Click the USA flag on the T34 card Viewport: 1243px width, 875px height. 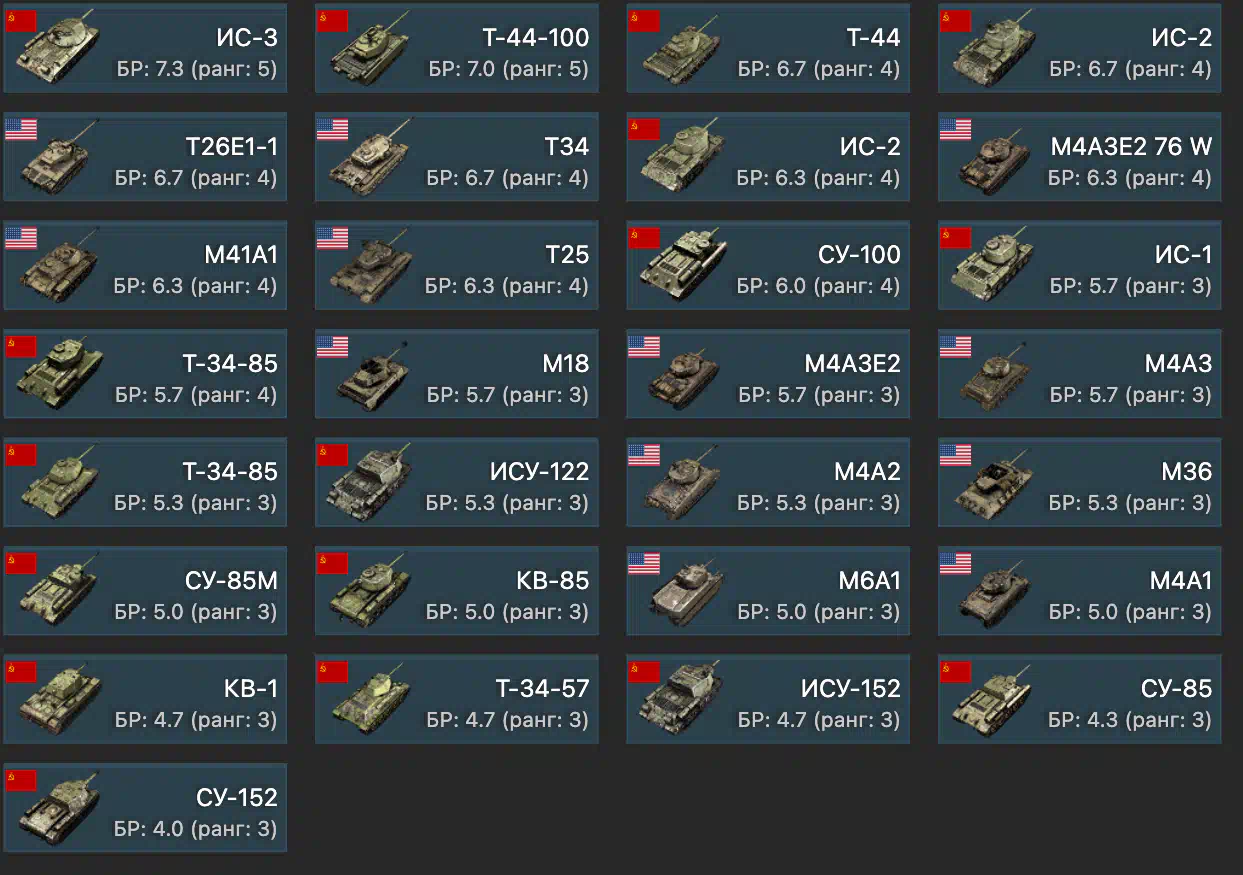point(332,129)
